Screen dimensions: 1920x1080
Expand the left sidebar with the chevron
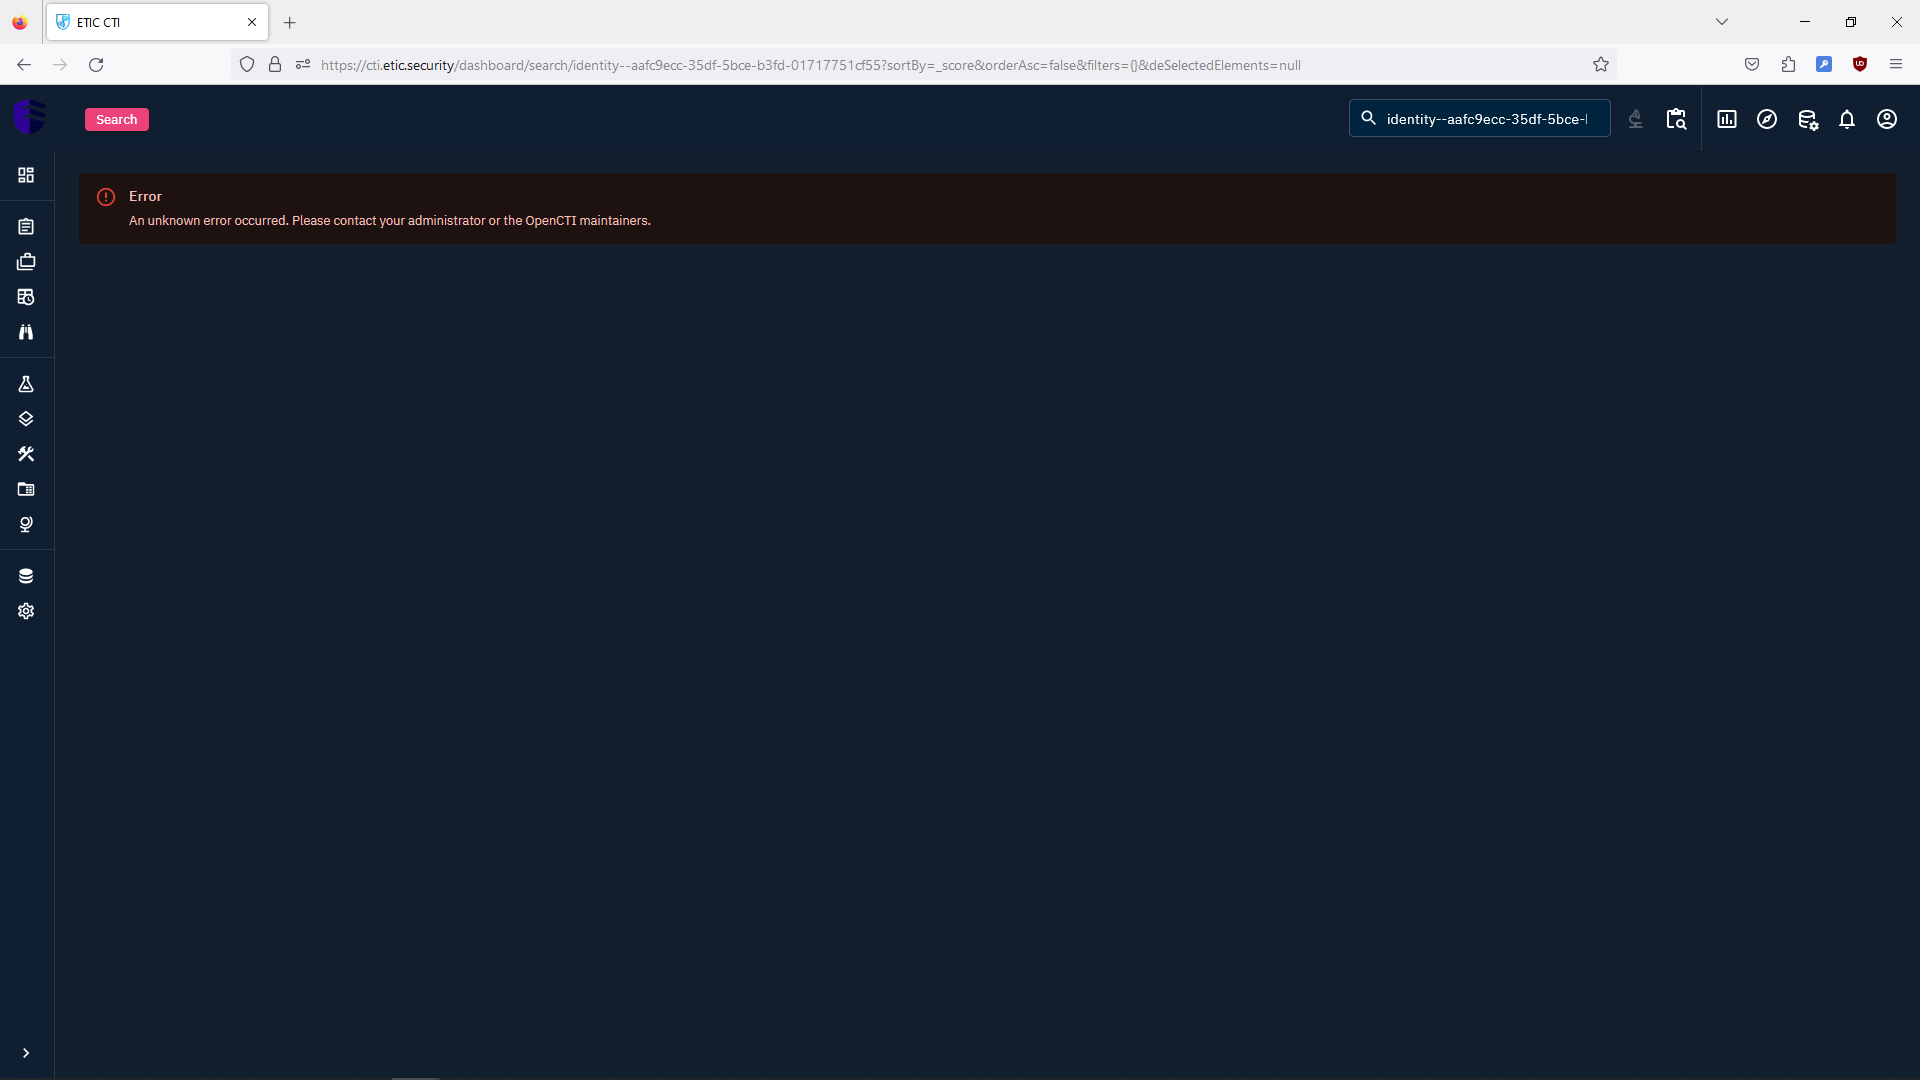pos(26,1053)
